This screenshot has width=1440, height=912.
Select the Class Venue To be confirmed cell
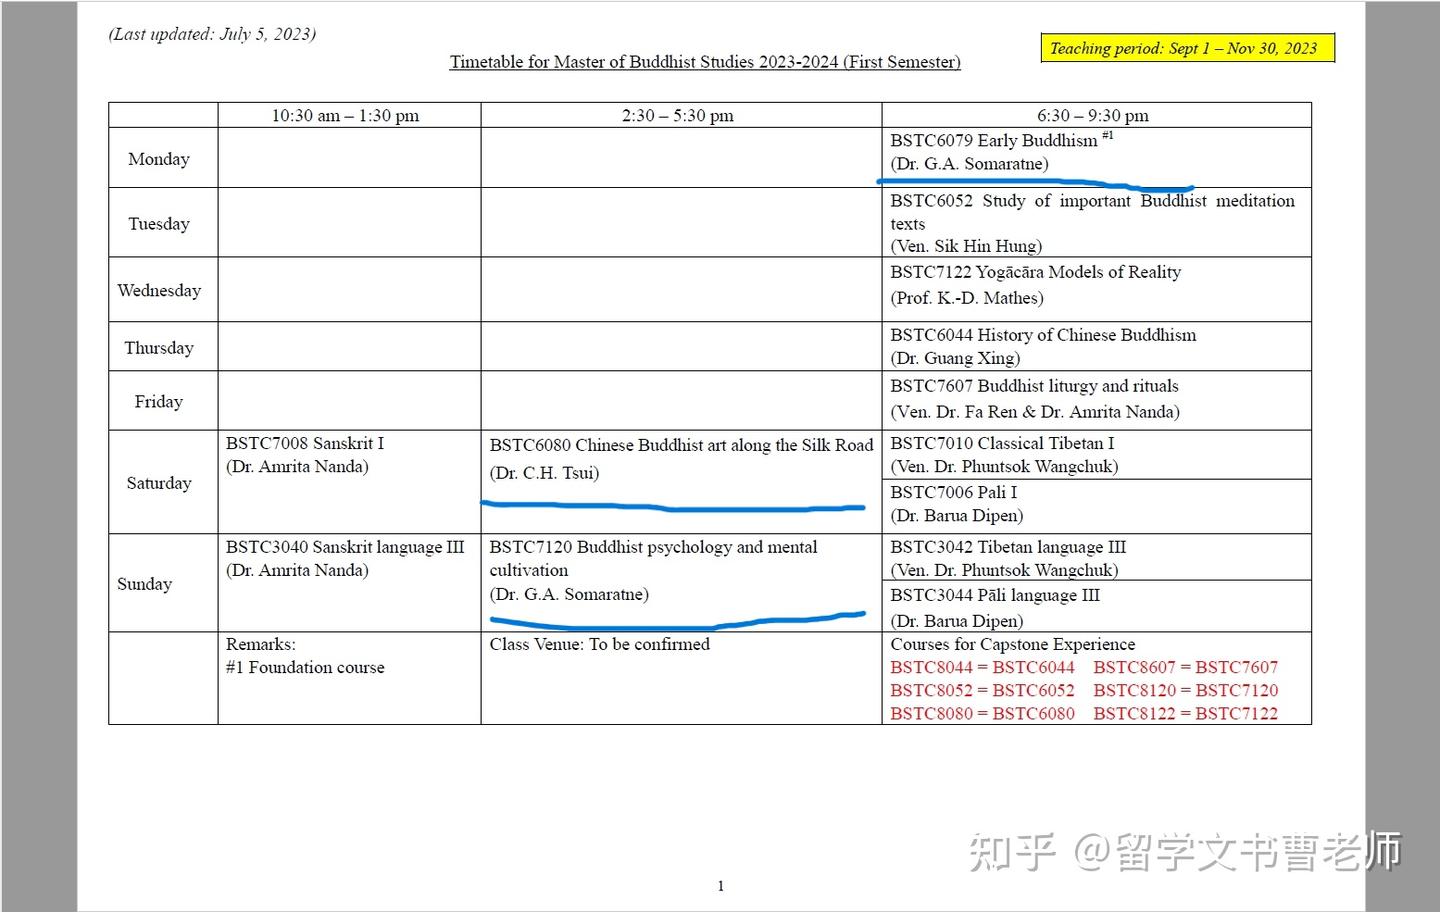599,644
